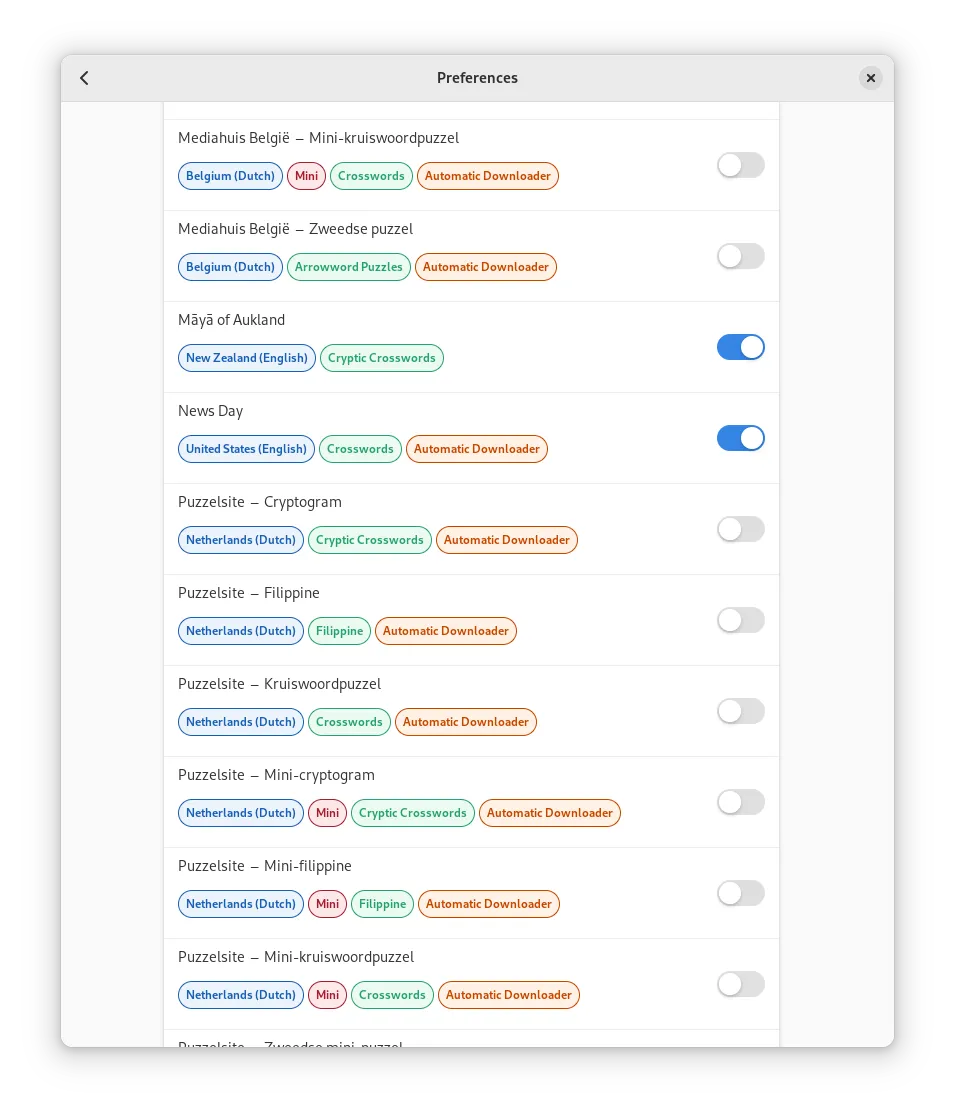Turn off the News Day switch
The width and height of the screenshot is (955, 1114).
coord(740,438)
